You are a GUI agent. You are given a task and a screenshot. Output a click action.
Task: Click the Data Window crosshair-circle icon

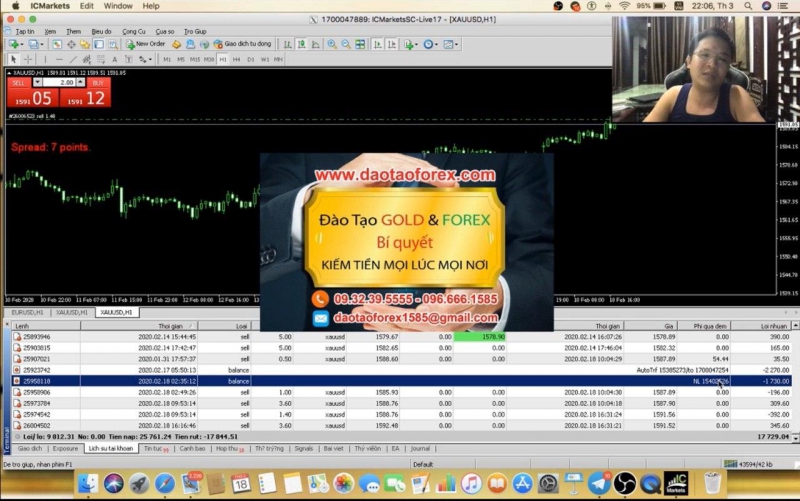click(71, 44)
